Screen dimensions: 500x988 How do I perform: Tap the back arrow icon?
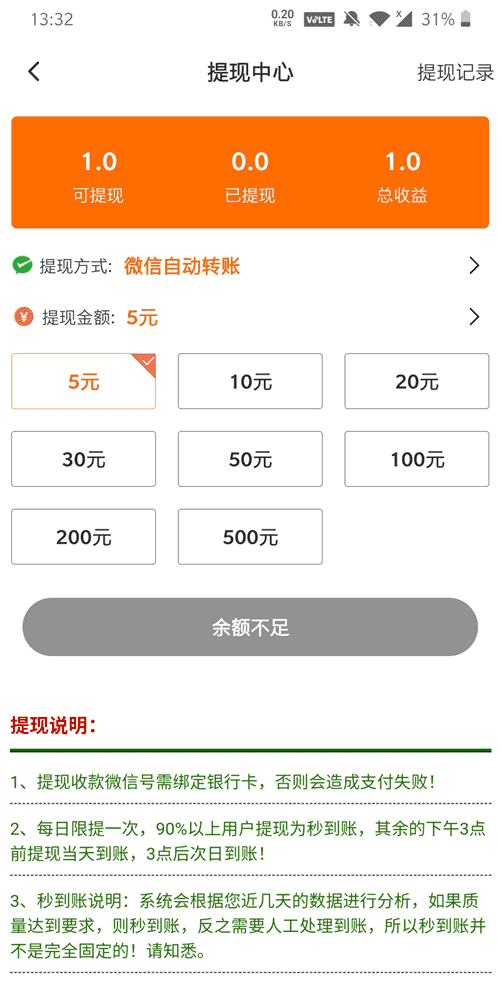(34, 72)
